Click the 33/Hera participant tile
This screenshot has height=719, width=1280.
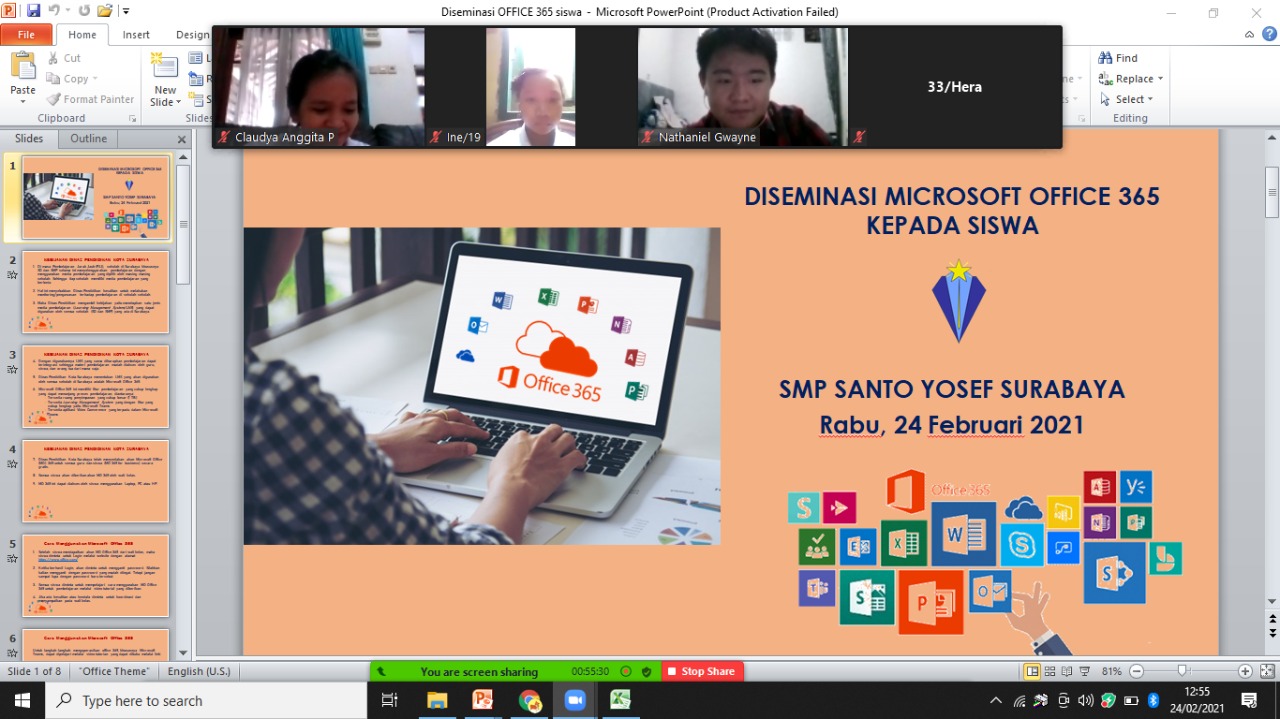[954, 87]
